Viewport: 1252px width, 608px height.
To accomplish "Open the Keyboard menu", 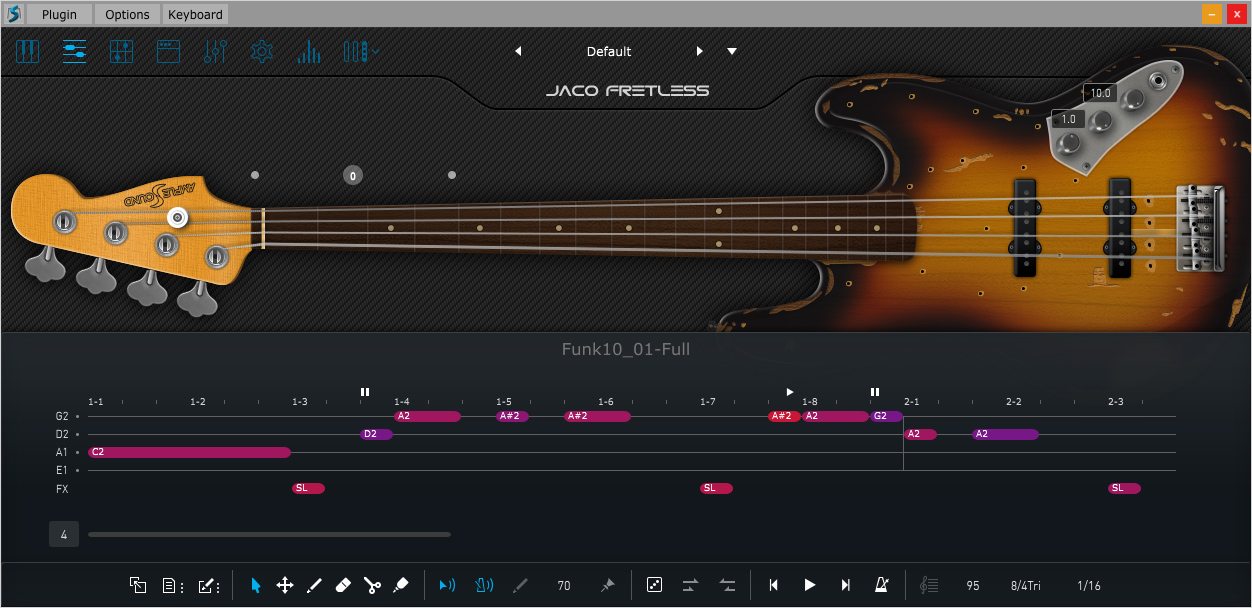I will 195,14.
